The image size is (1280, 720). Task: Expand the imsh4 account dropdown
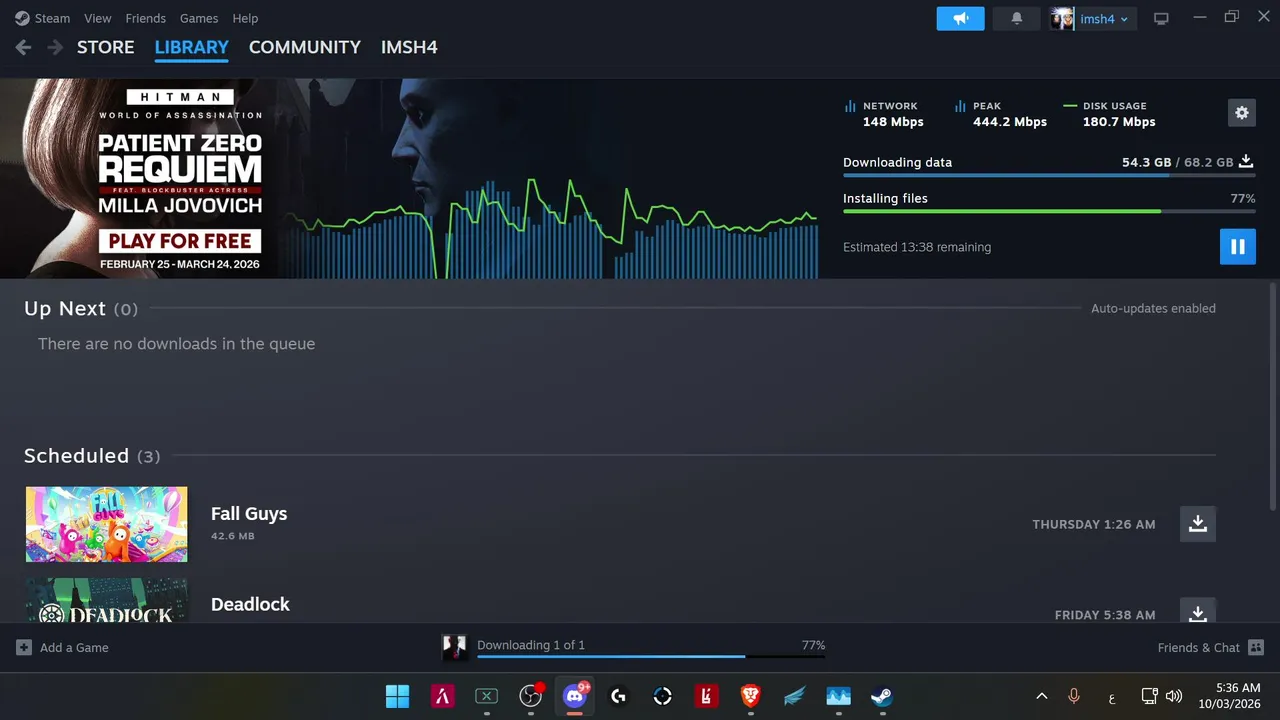[x=1105, y=19]
